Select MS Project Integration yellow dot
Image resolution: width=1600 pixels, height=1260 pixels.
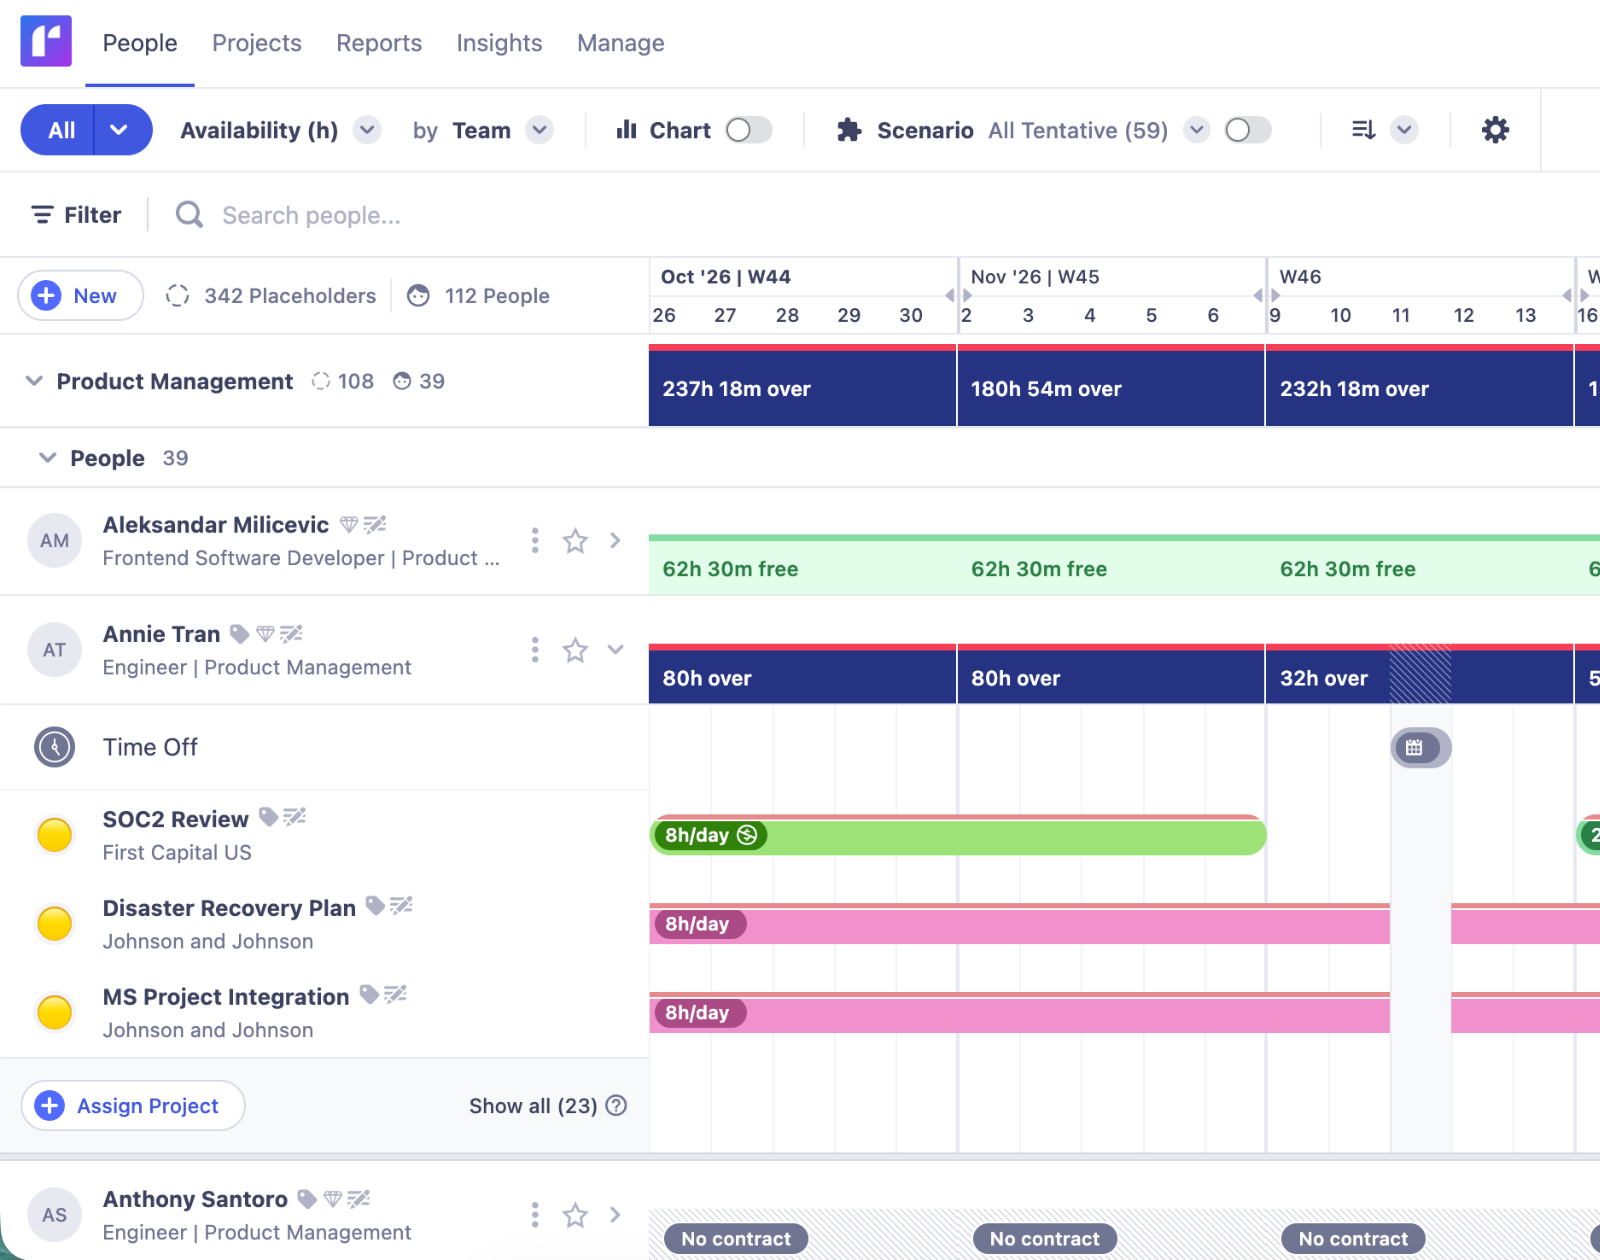pos(55,1013)
